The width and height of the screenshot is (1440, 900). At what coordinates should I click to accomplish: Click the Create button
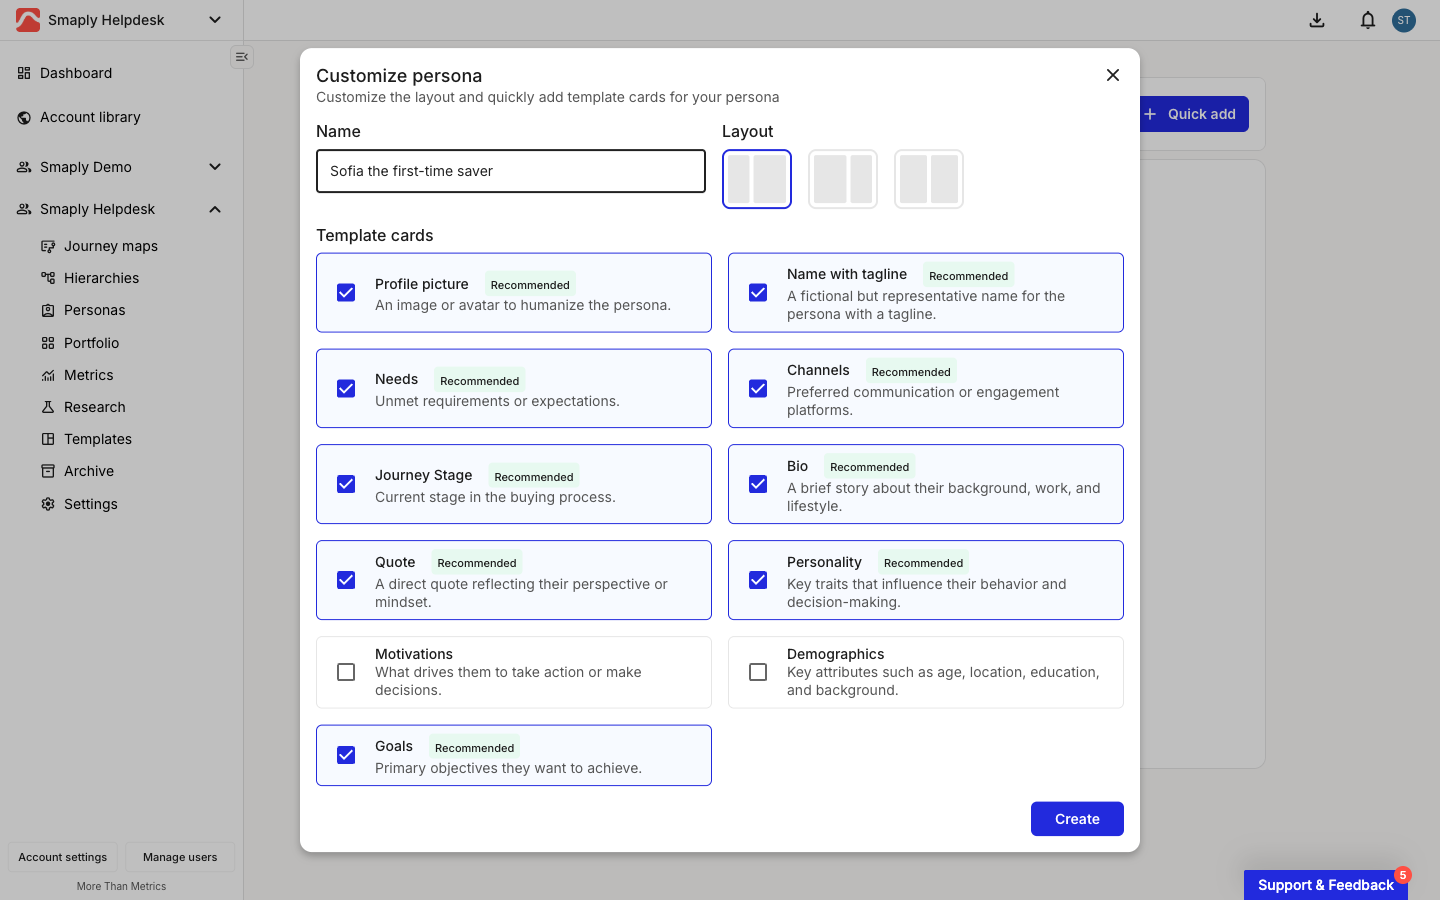point(1077,819)
